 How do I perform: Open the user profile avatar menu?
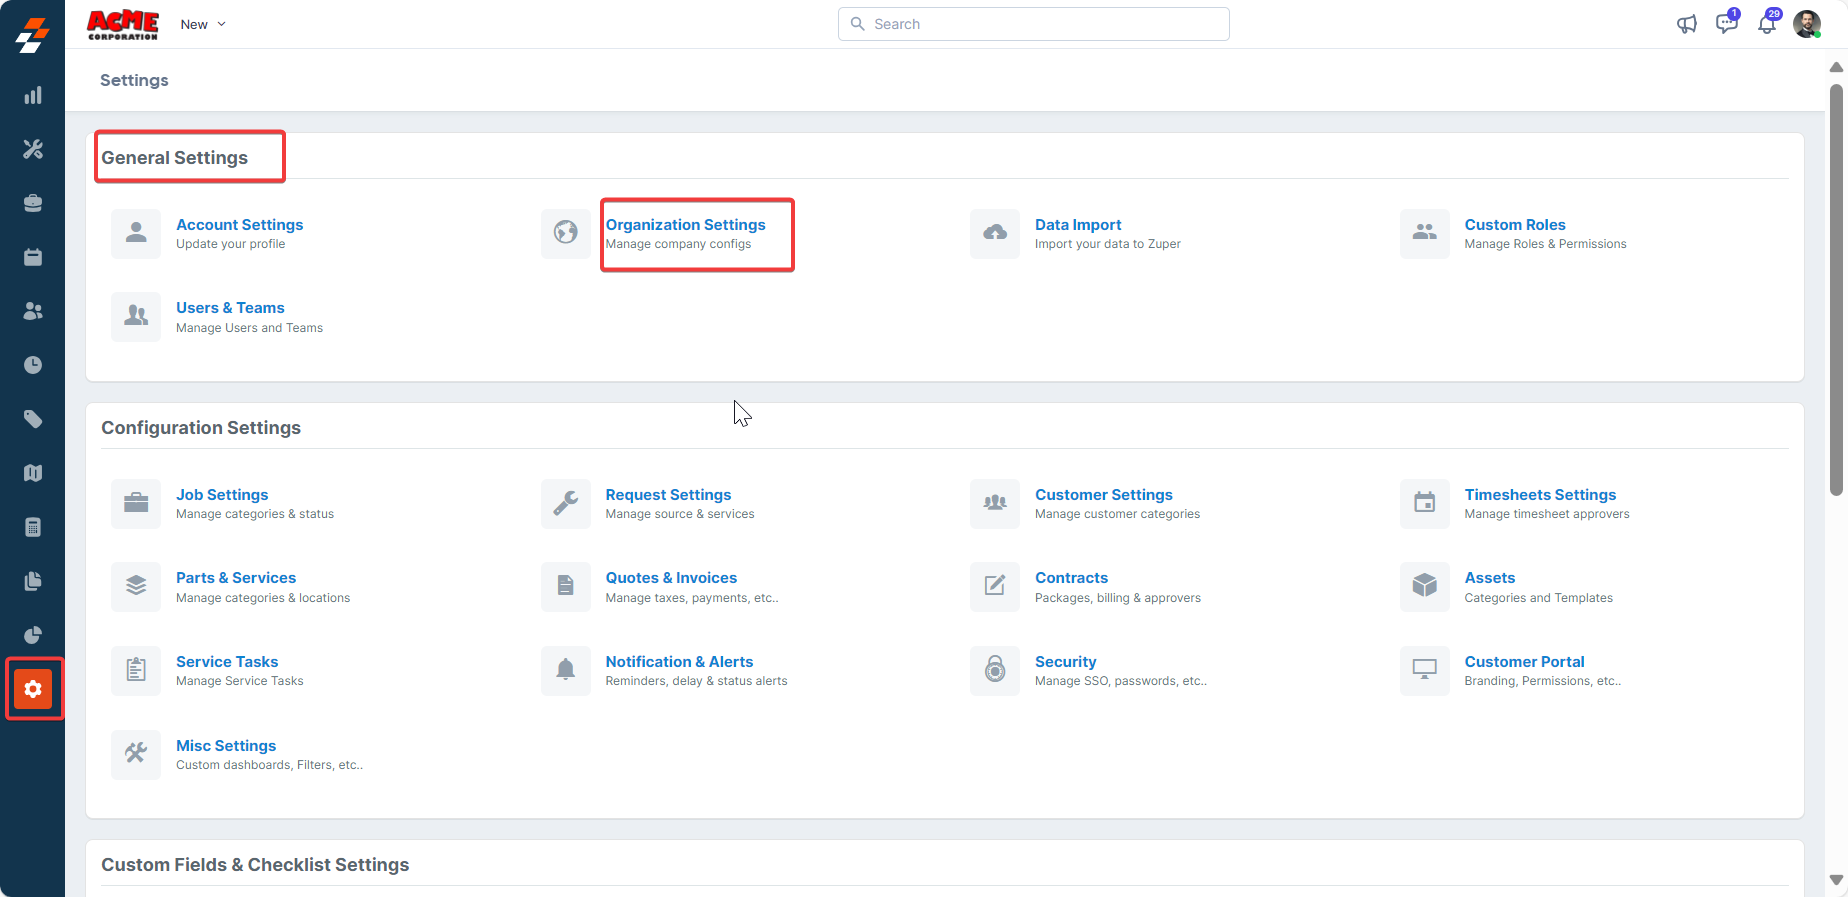[1806, 25]
